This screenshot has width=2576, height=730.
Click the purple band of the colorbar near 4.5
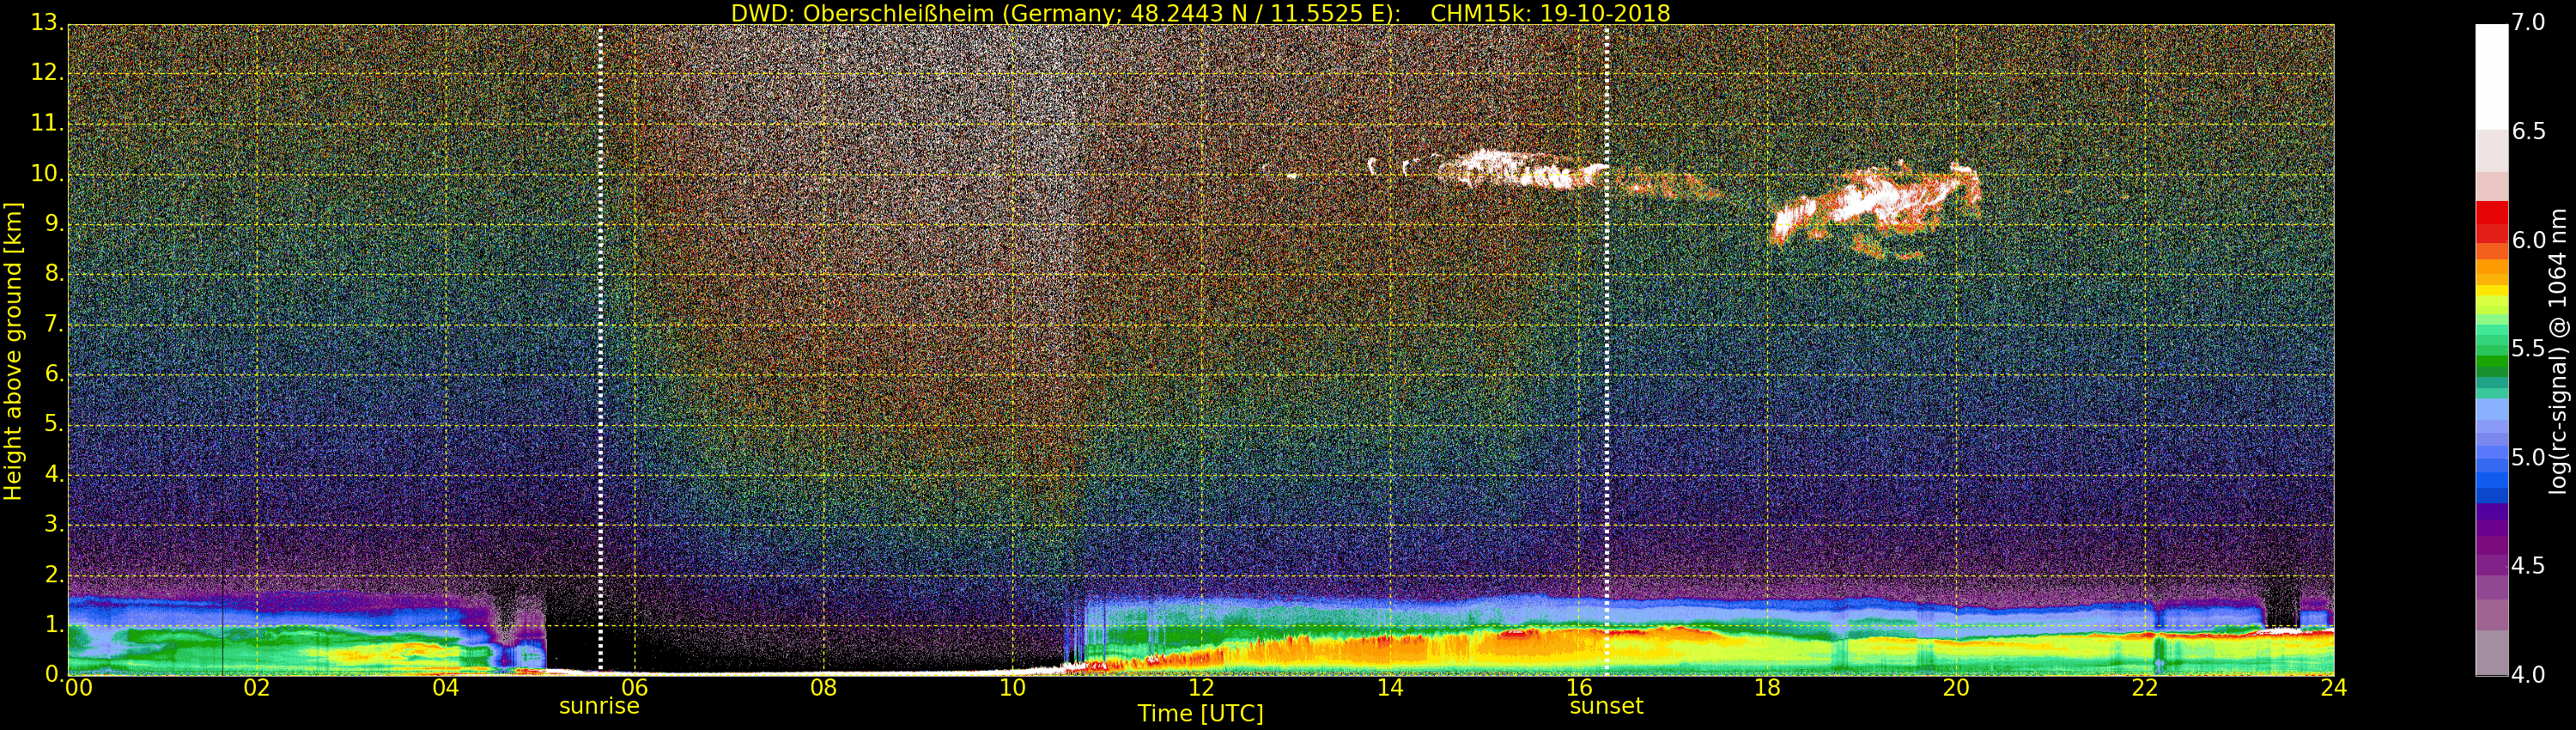coord(2490,566)
